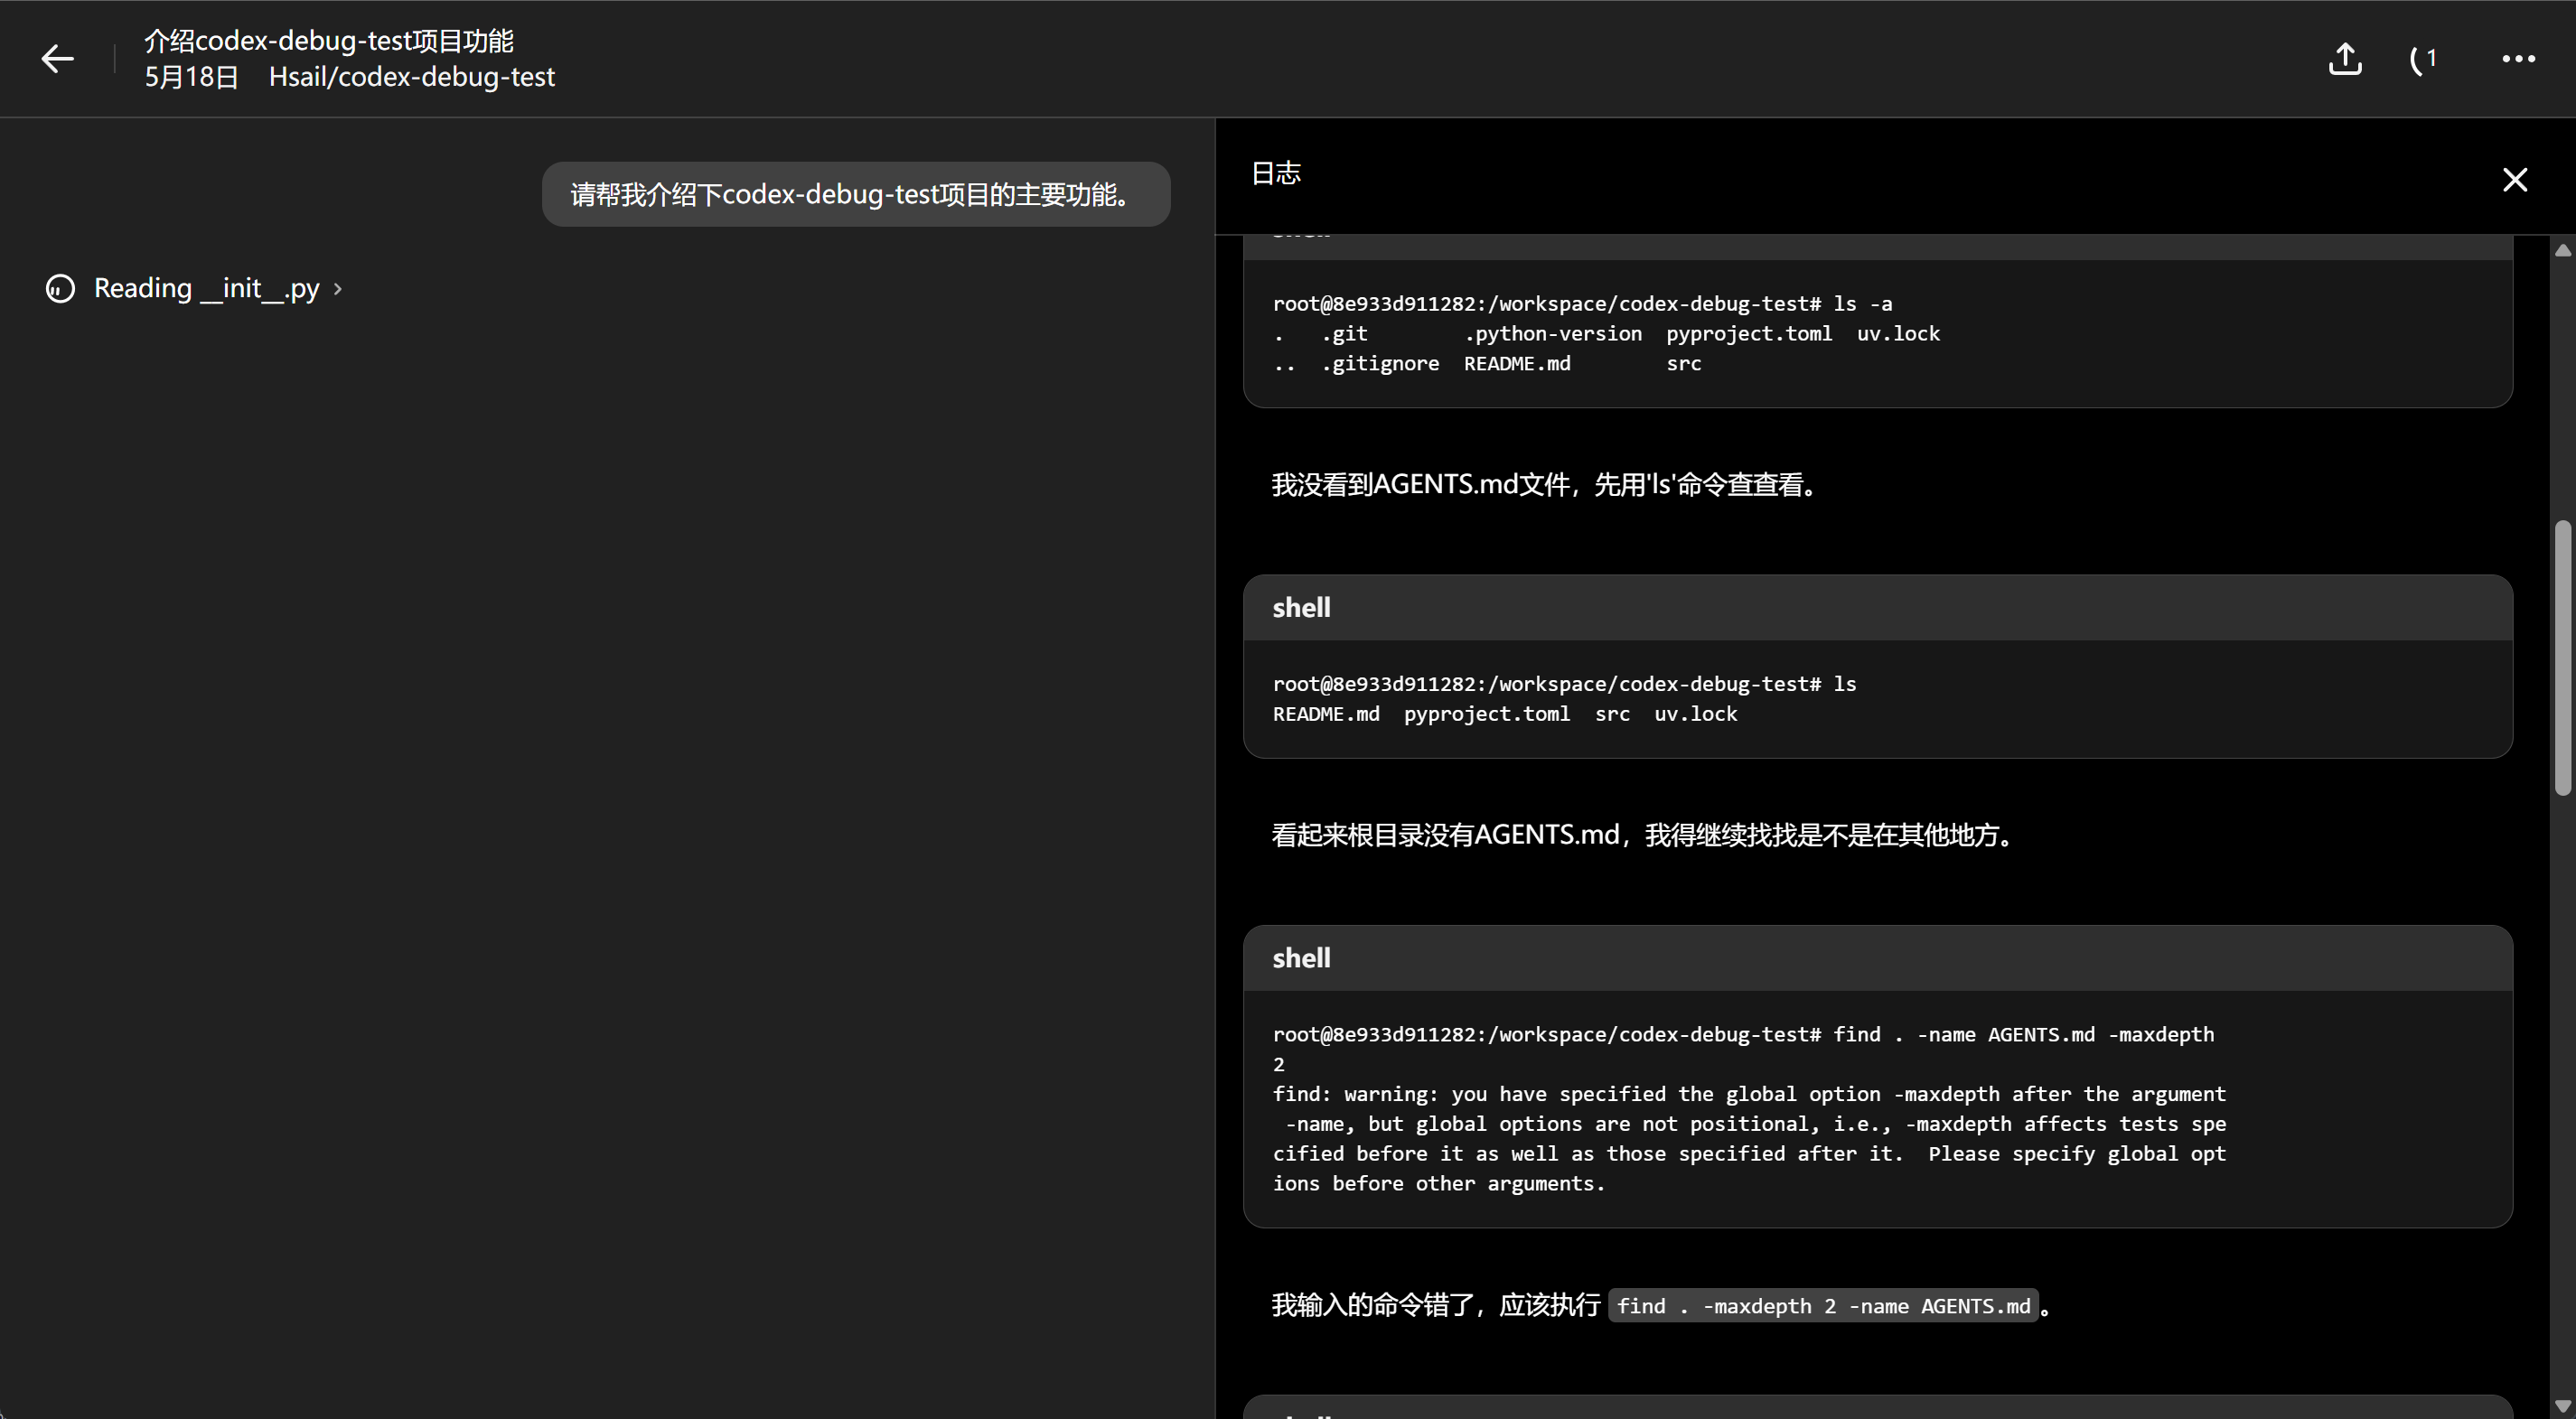Select the user prompt message bubble
This screenshot has width=2576, height=1419.
point(855,194)
